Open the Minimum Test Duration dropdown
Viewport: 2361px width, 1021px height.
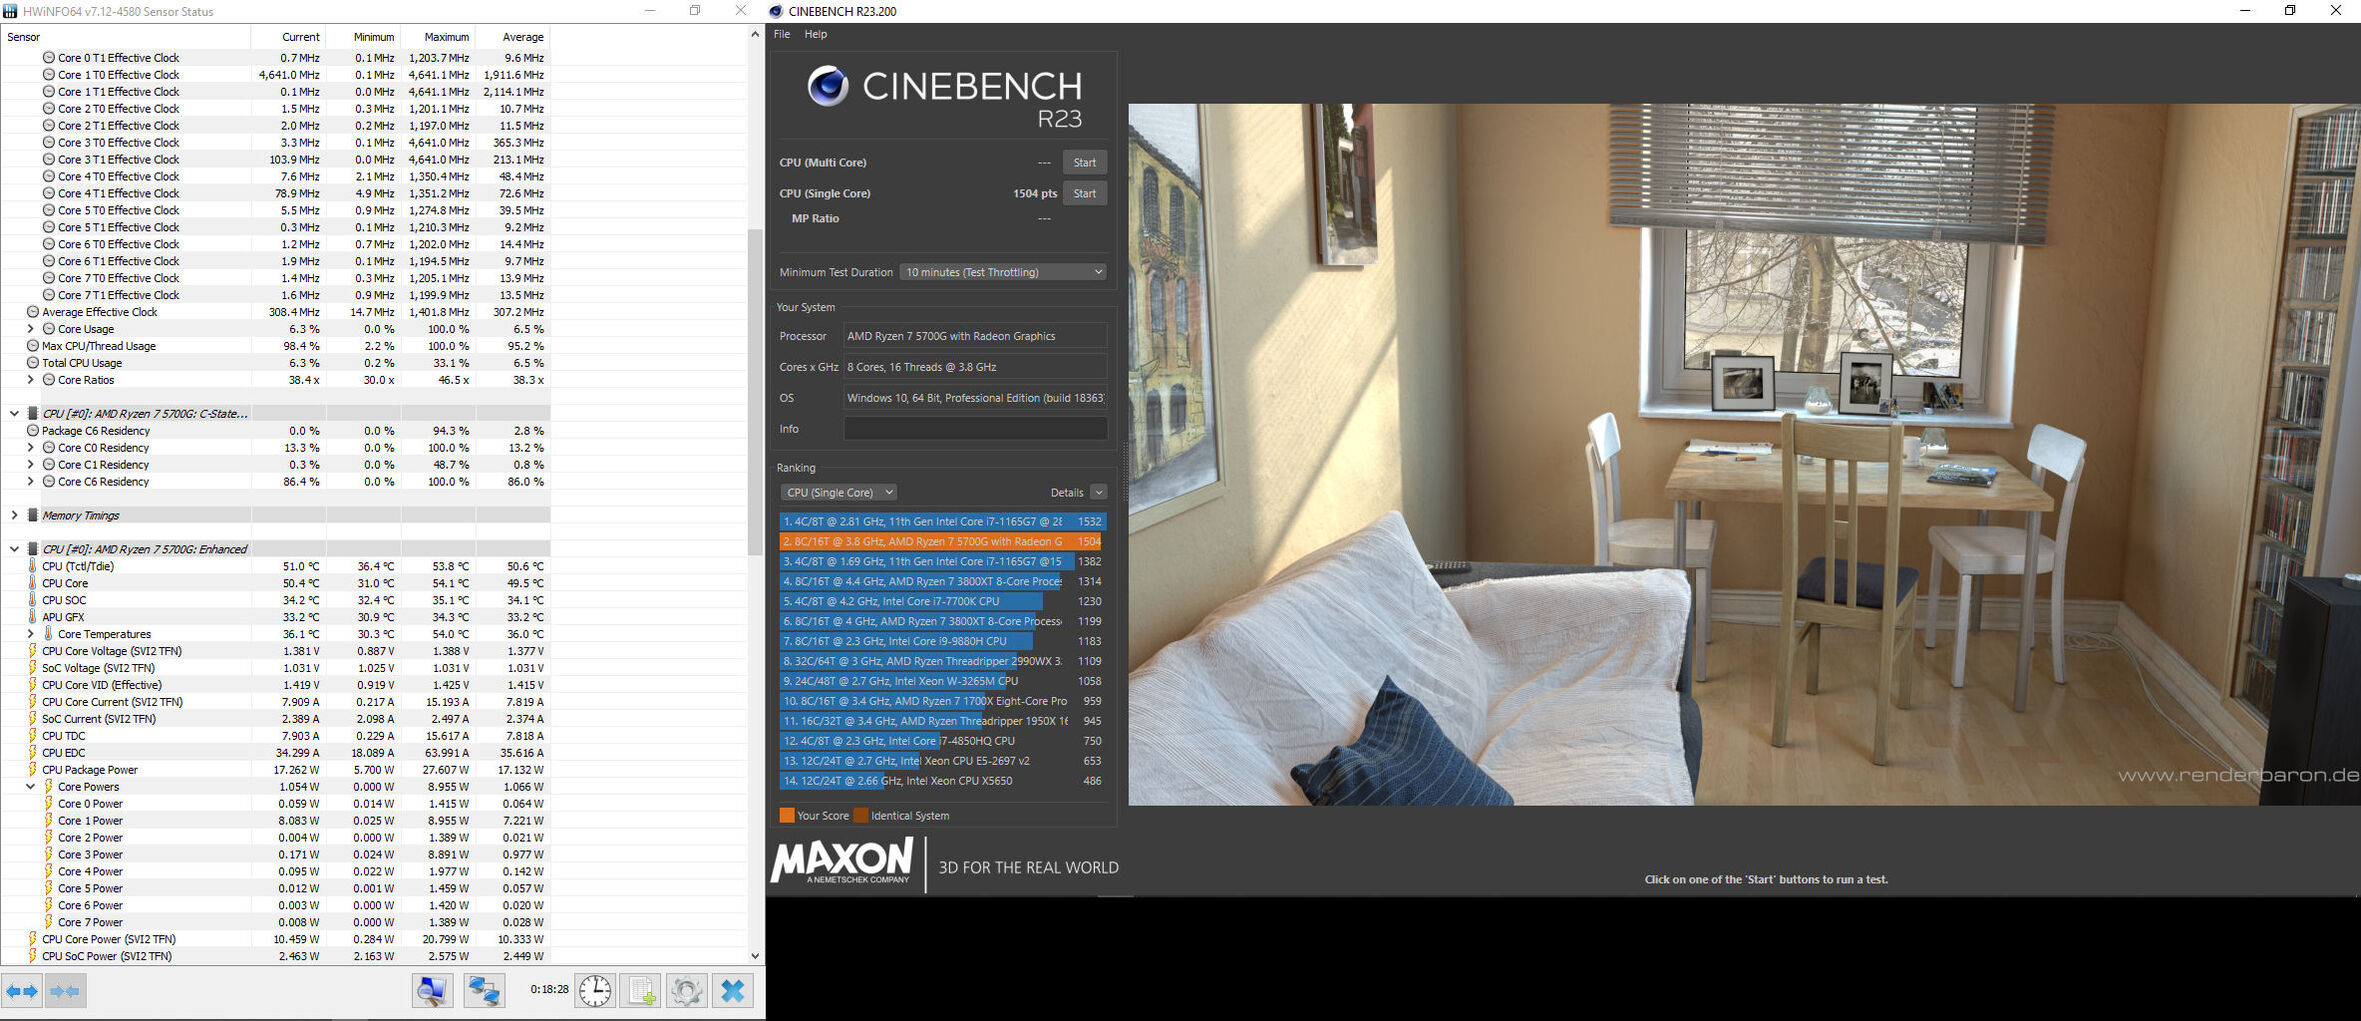click(x=1003, y=272)
